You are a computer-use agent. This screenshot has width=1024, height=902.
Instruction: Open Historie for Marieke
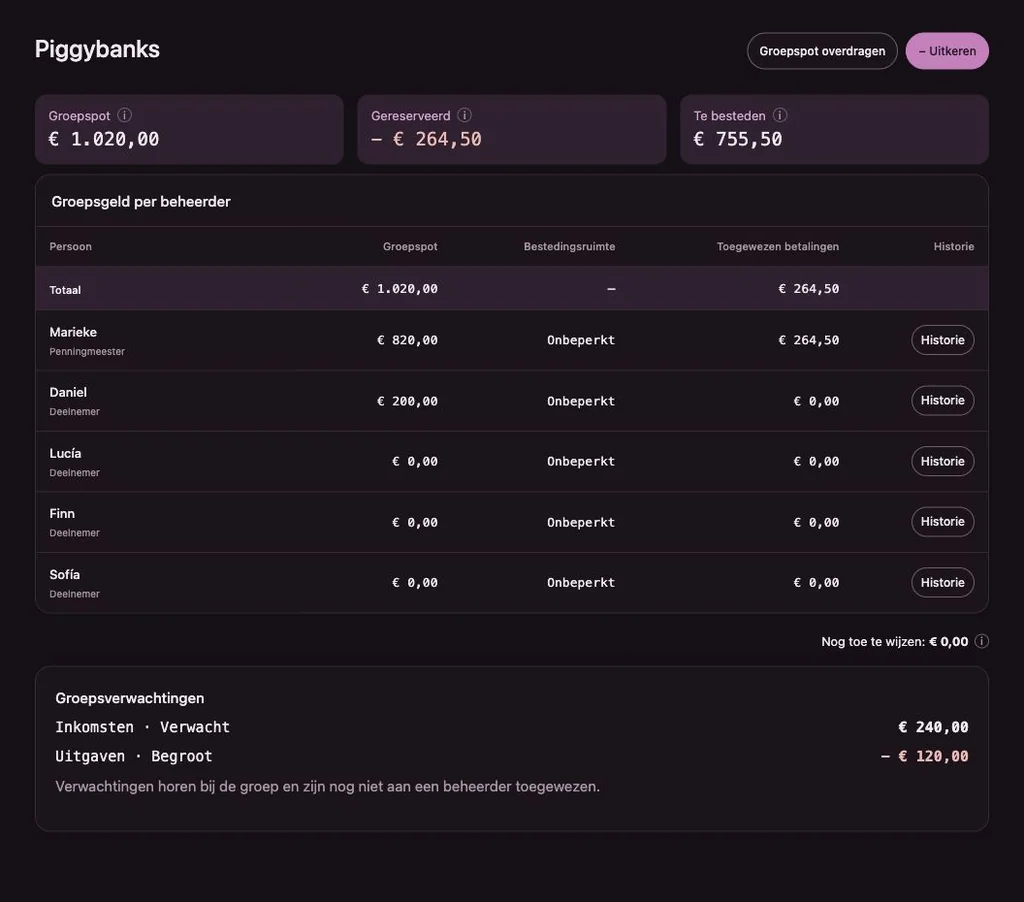[x=942, y=340]
